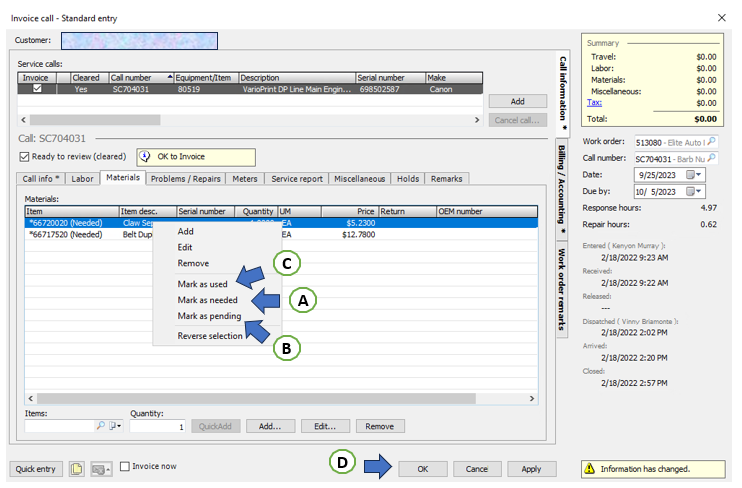742x488 pixels.
Task: Enable the Invoice now checkbox
Action: click(124, 466)
